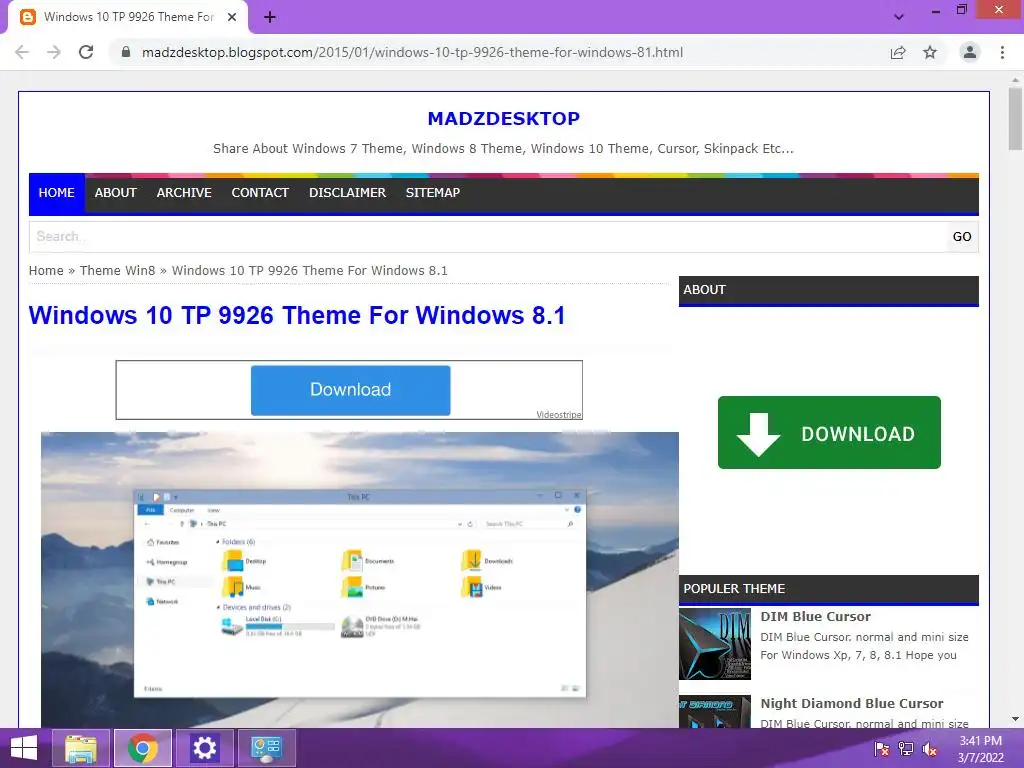Click the address bar URL
The width and height of the screenshot is (1024, 768).
[412, 52]
